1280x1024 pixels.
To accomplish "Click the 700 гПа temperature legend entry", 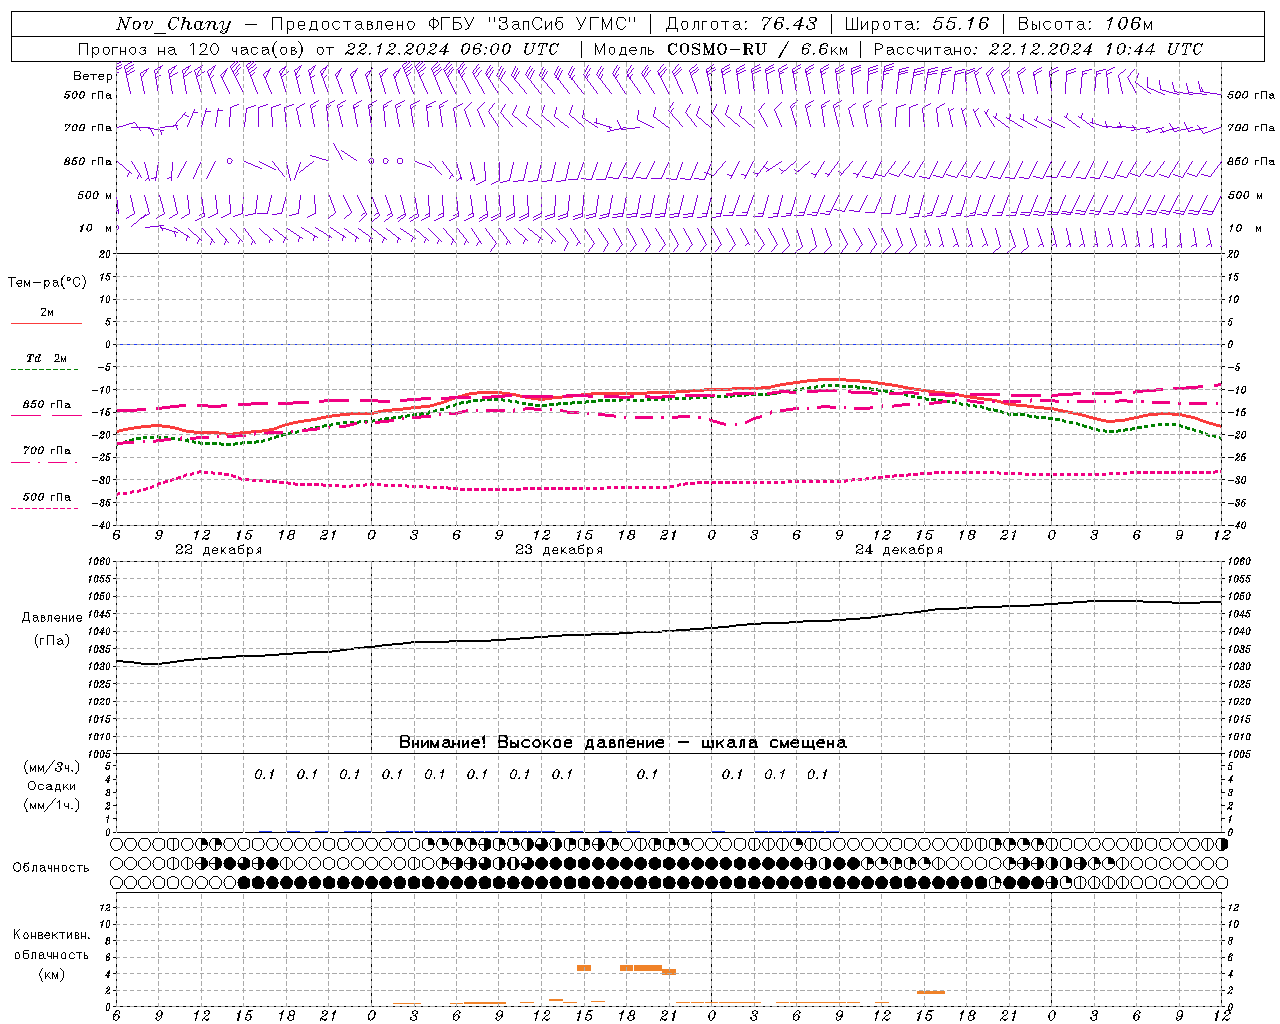I will pyautogui.click(x=46, y=451).
